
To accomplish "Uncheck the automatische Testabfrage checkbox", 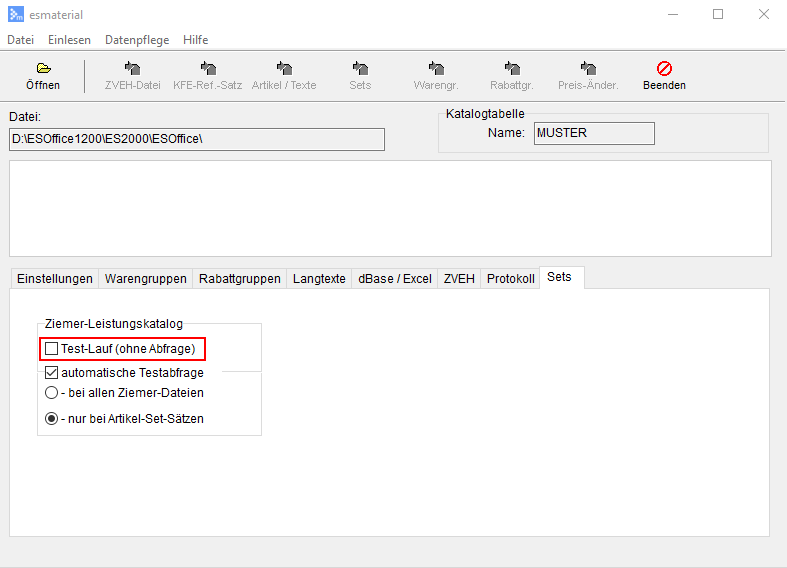I will click(x=52, y=373).
